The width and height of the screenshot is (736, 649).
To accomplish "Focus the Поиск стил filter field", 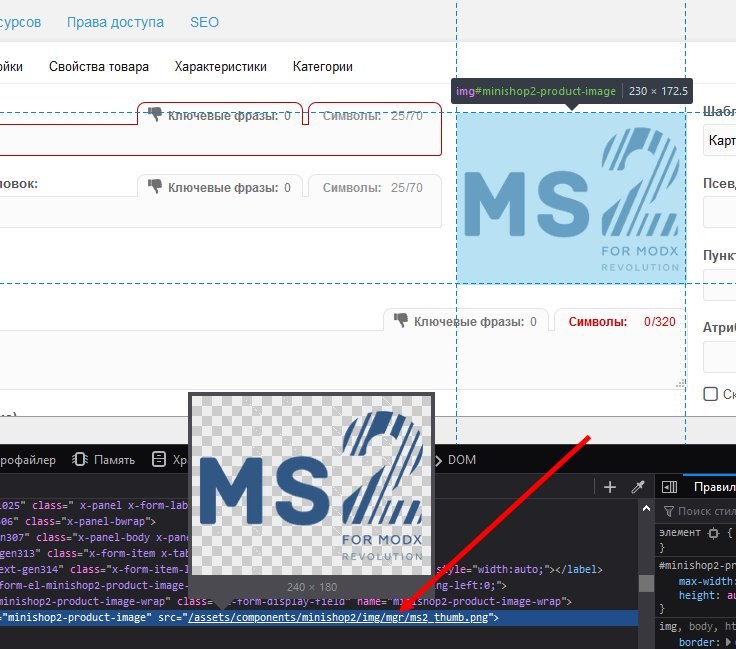I will tap(706, 511).
